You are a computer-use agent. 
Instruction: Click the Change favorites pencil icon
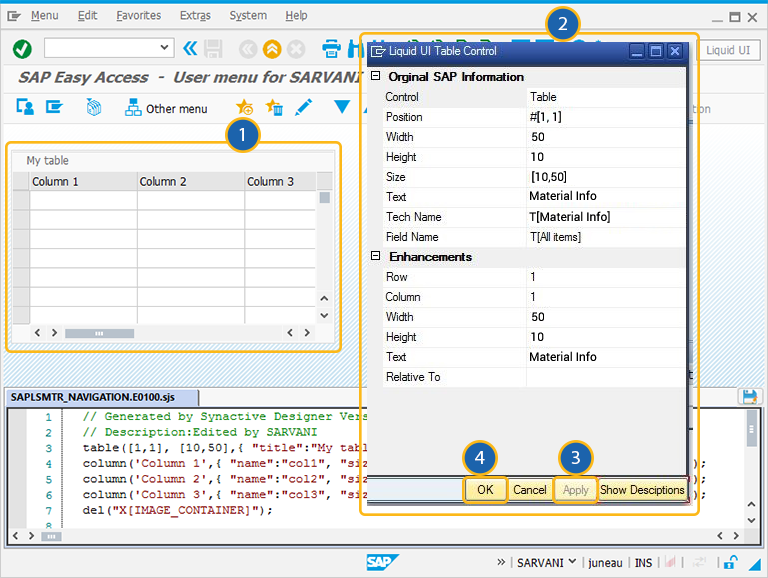pos(304,107)
